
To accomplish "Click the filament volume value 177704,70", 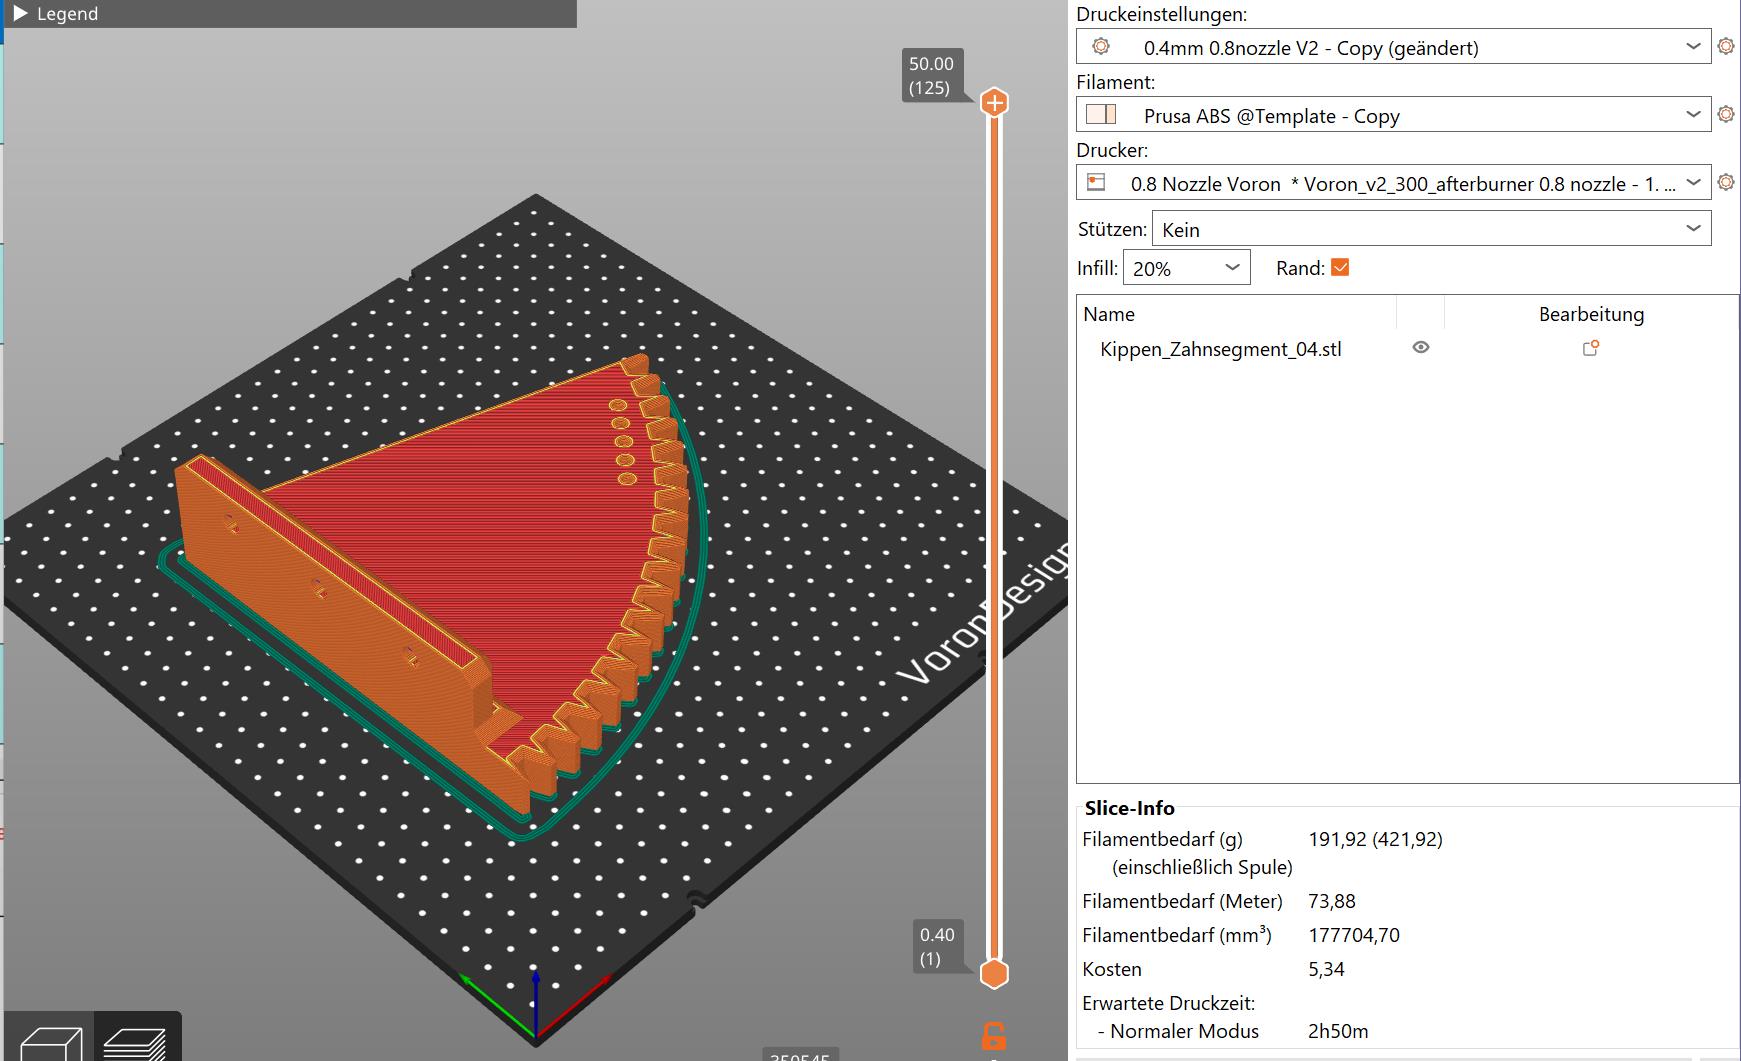I will 1354,935.
